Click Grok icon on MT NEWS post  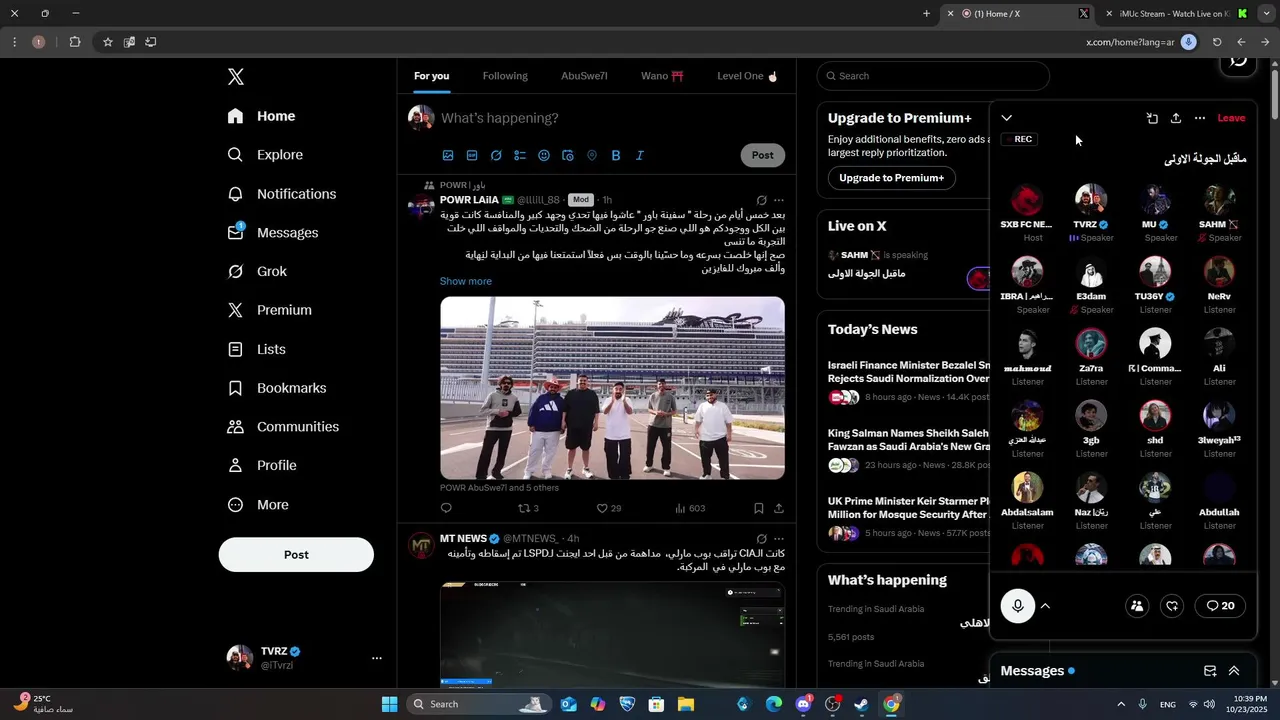pyautogui.click(x=761, y=539)
